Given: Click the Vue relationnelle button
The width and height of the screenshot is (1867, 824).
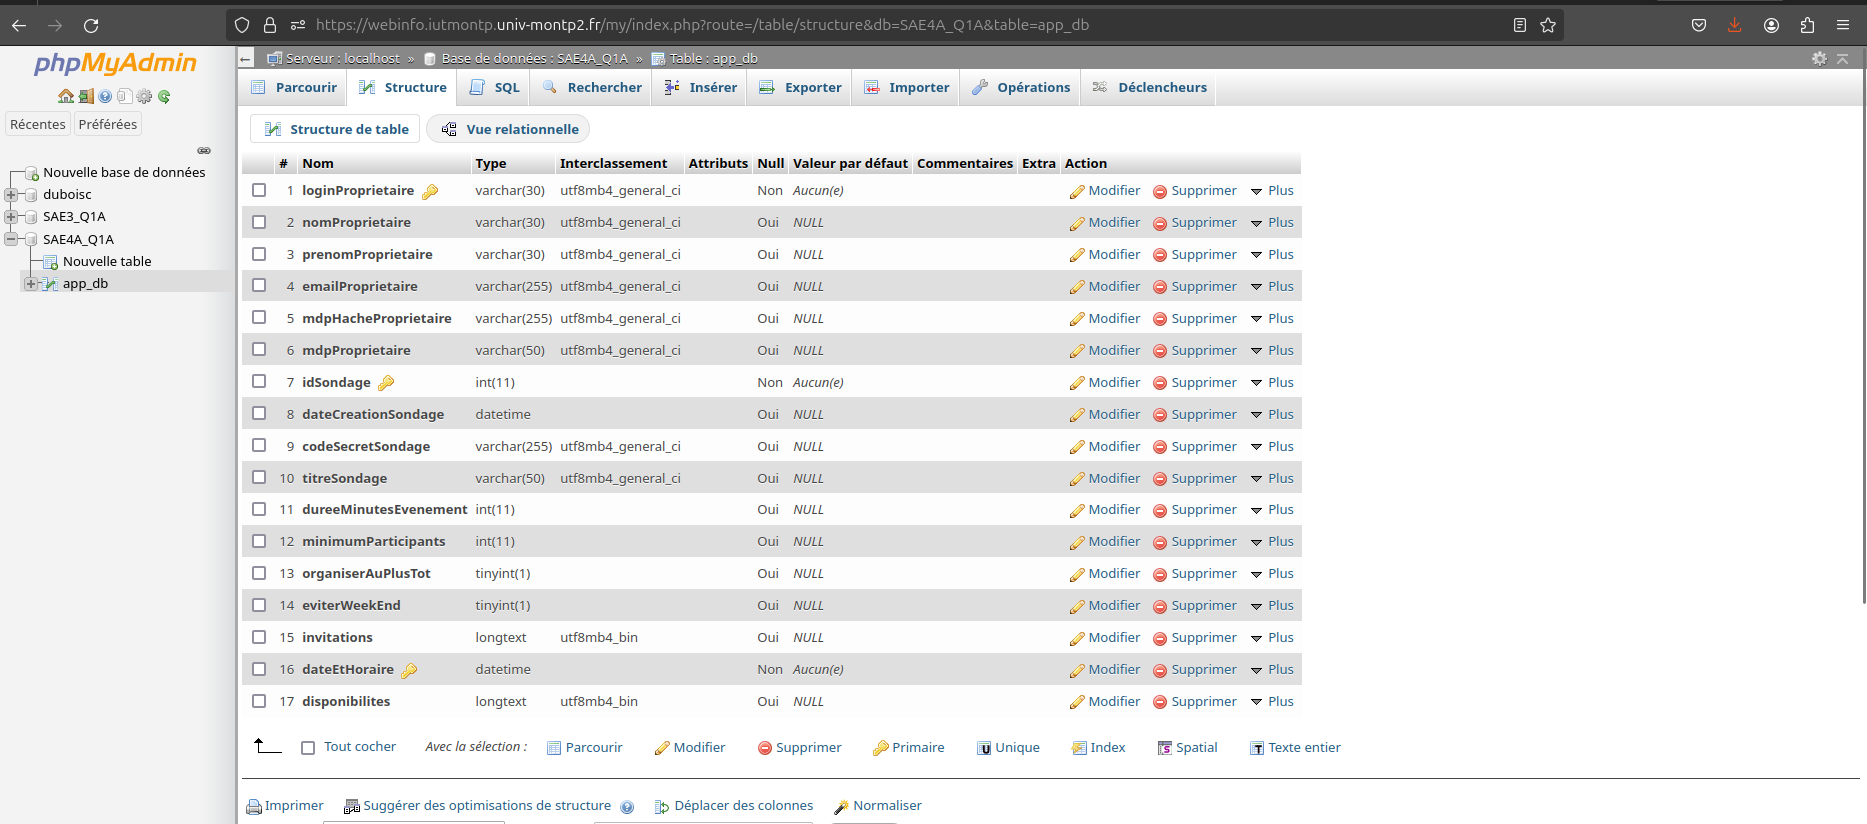Looking at the screenshot, I should pyautogui.click(x=509, y=129).
